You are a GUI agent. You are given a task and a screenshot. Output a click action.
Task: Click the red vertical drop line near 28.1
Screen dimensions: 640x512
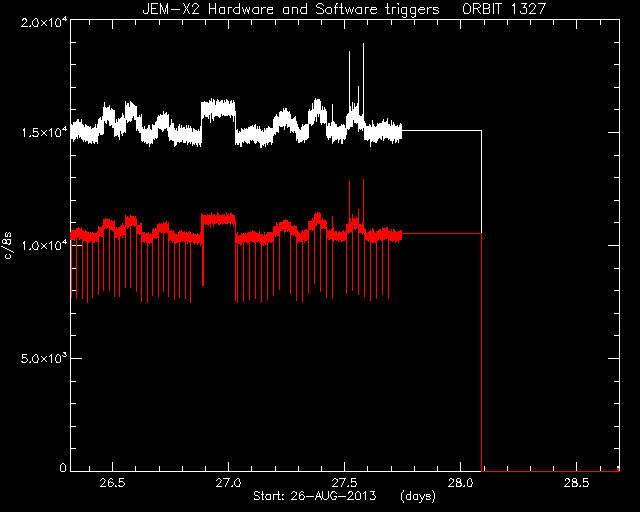(x=482, y=351)
